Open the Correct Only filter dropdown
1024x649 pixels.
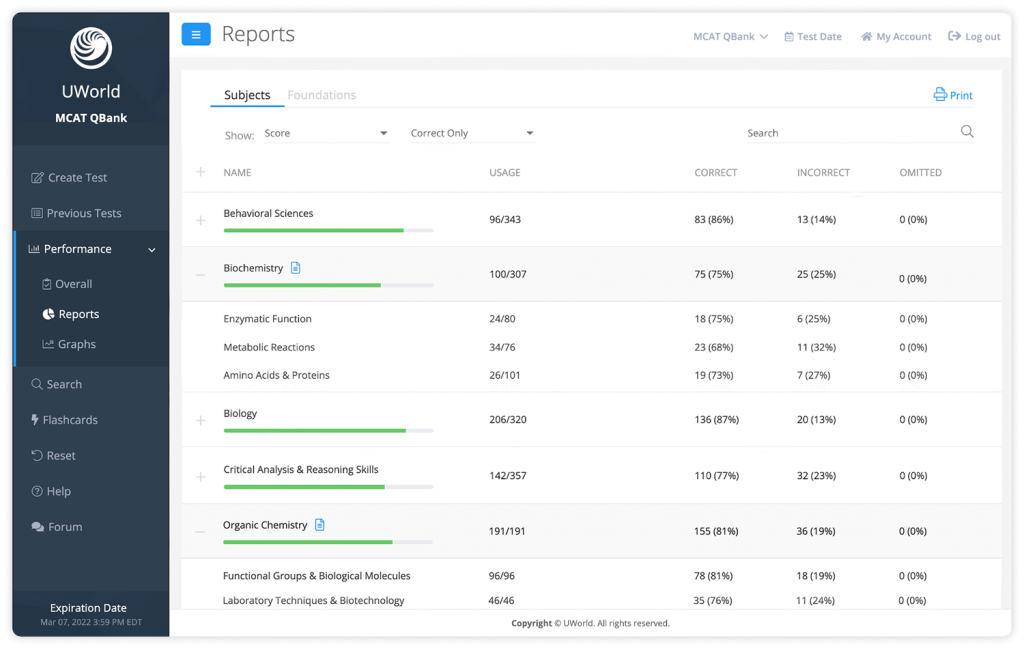(x=472, y=133)
